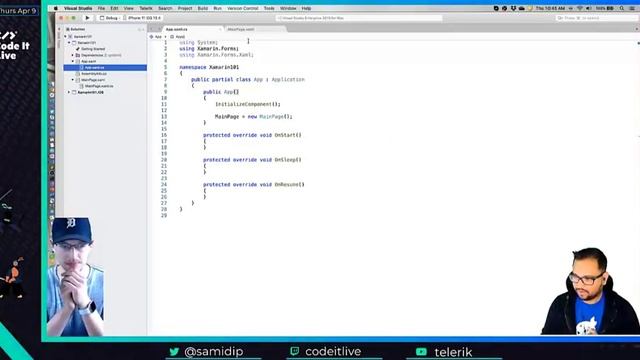Open the Telerik menu
This screenshot has width=640, height=360.
click(x=146, y=8)
